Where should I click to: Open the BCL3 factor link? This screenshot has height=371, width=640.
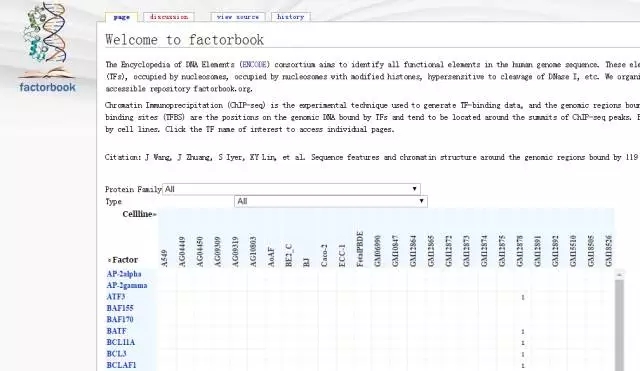[117, 354]
